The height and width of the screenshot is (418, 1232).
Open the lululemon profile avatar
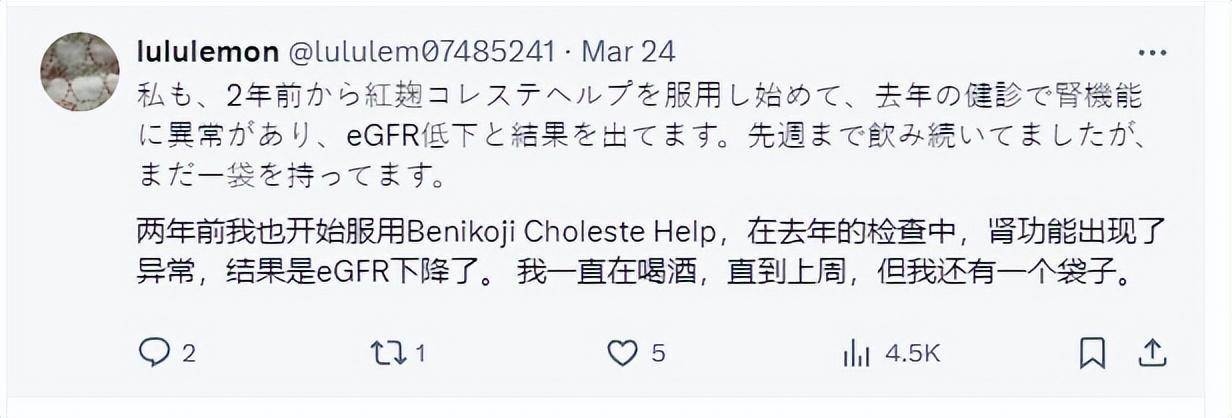pos(80,71)
